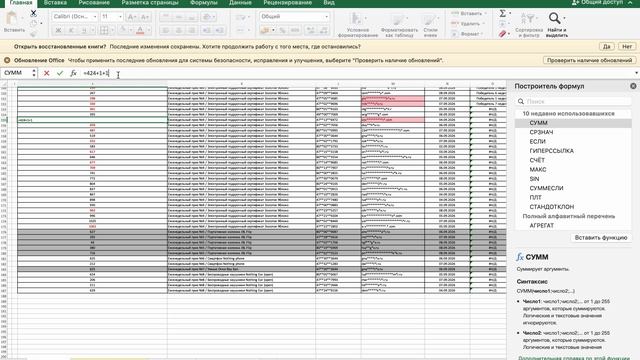Open the Рецензирование tab
Viewport: 640px width, 360px height.
click(x=288, y=2)
